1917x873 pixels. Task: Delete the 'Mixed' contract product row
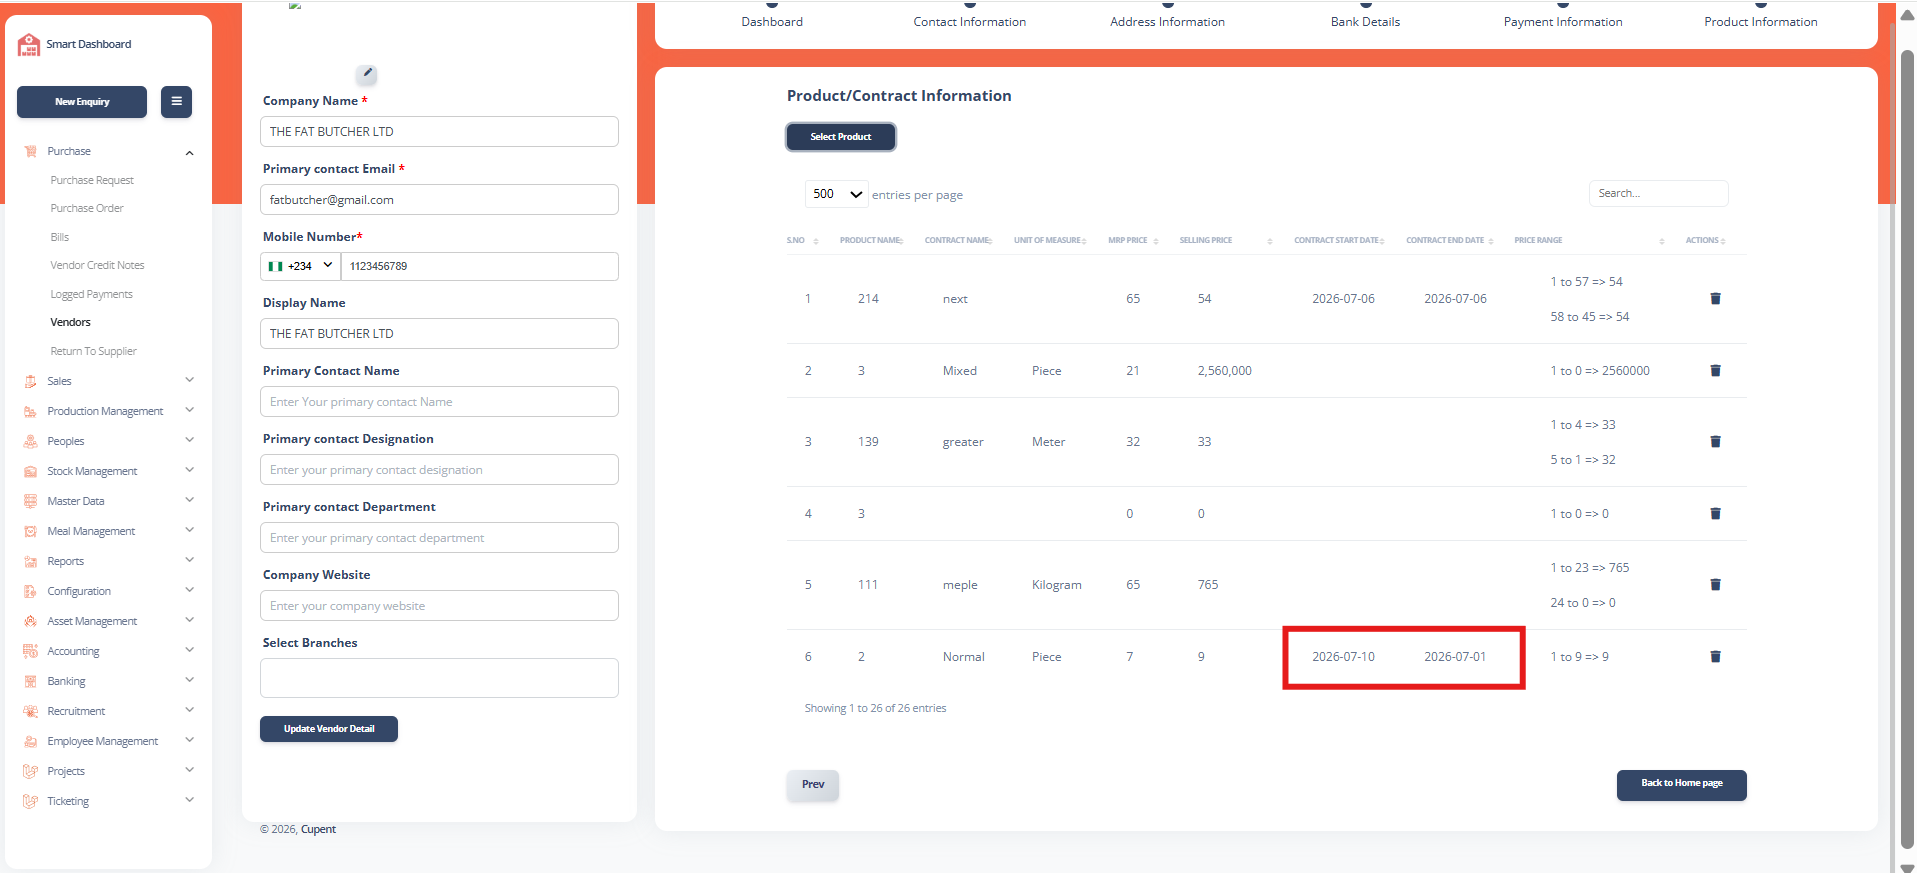point(1715,370)
